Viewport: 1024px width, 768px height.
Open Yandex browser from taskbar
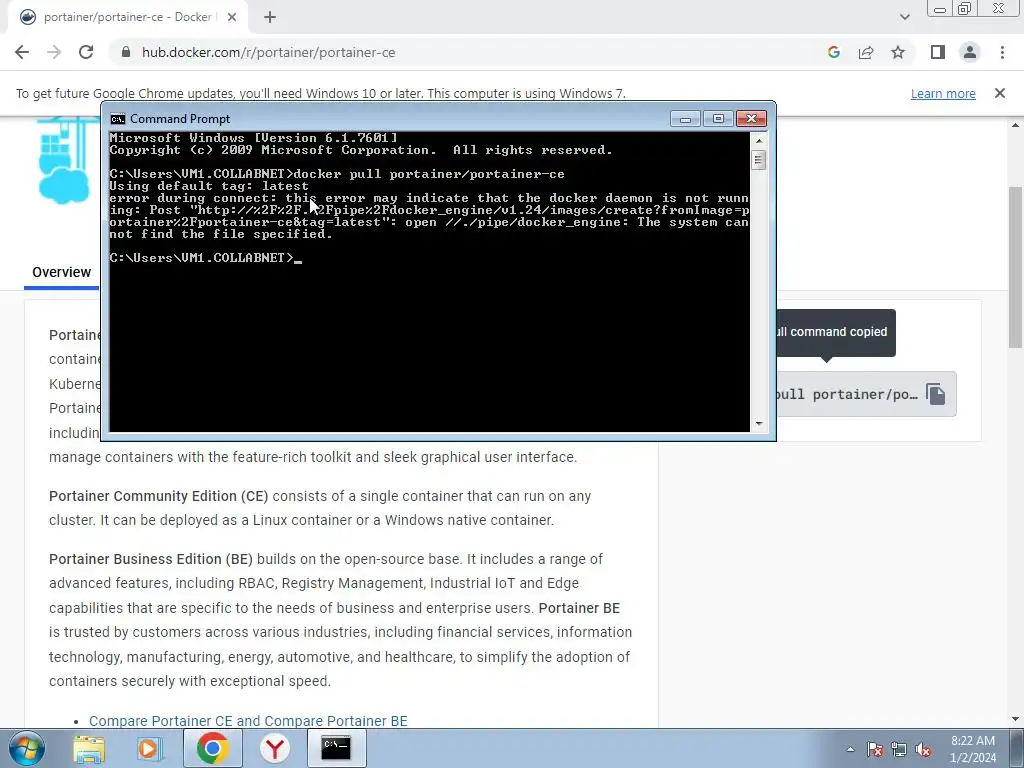coord(275,748)
